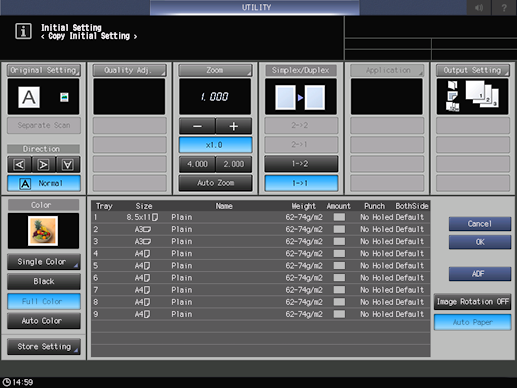Enable Auto Zoom
Image resolution: width=517 pixels, height=388 pixels.
[215, 183]
